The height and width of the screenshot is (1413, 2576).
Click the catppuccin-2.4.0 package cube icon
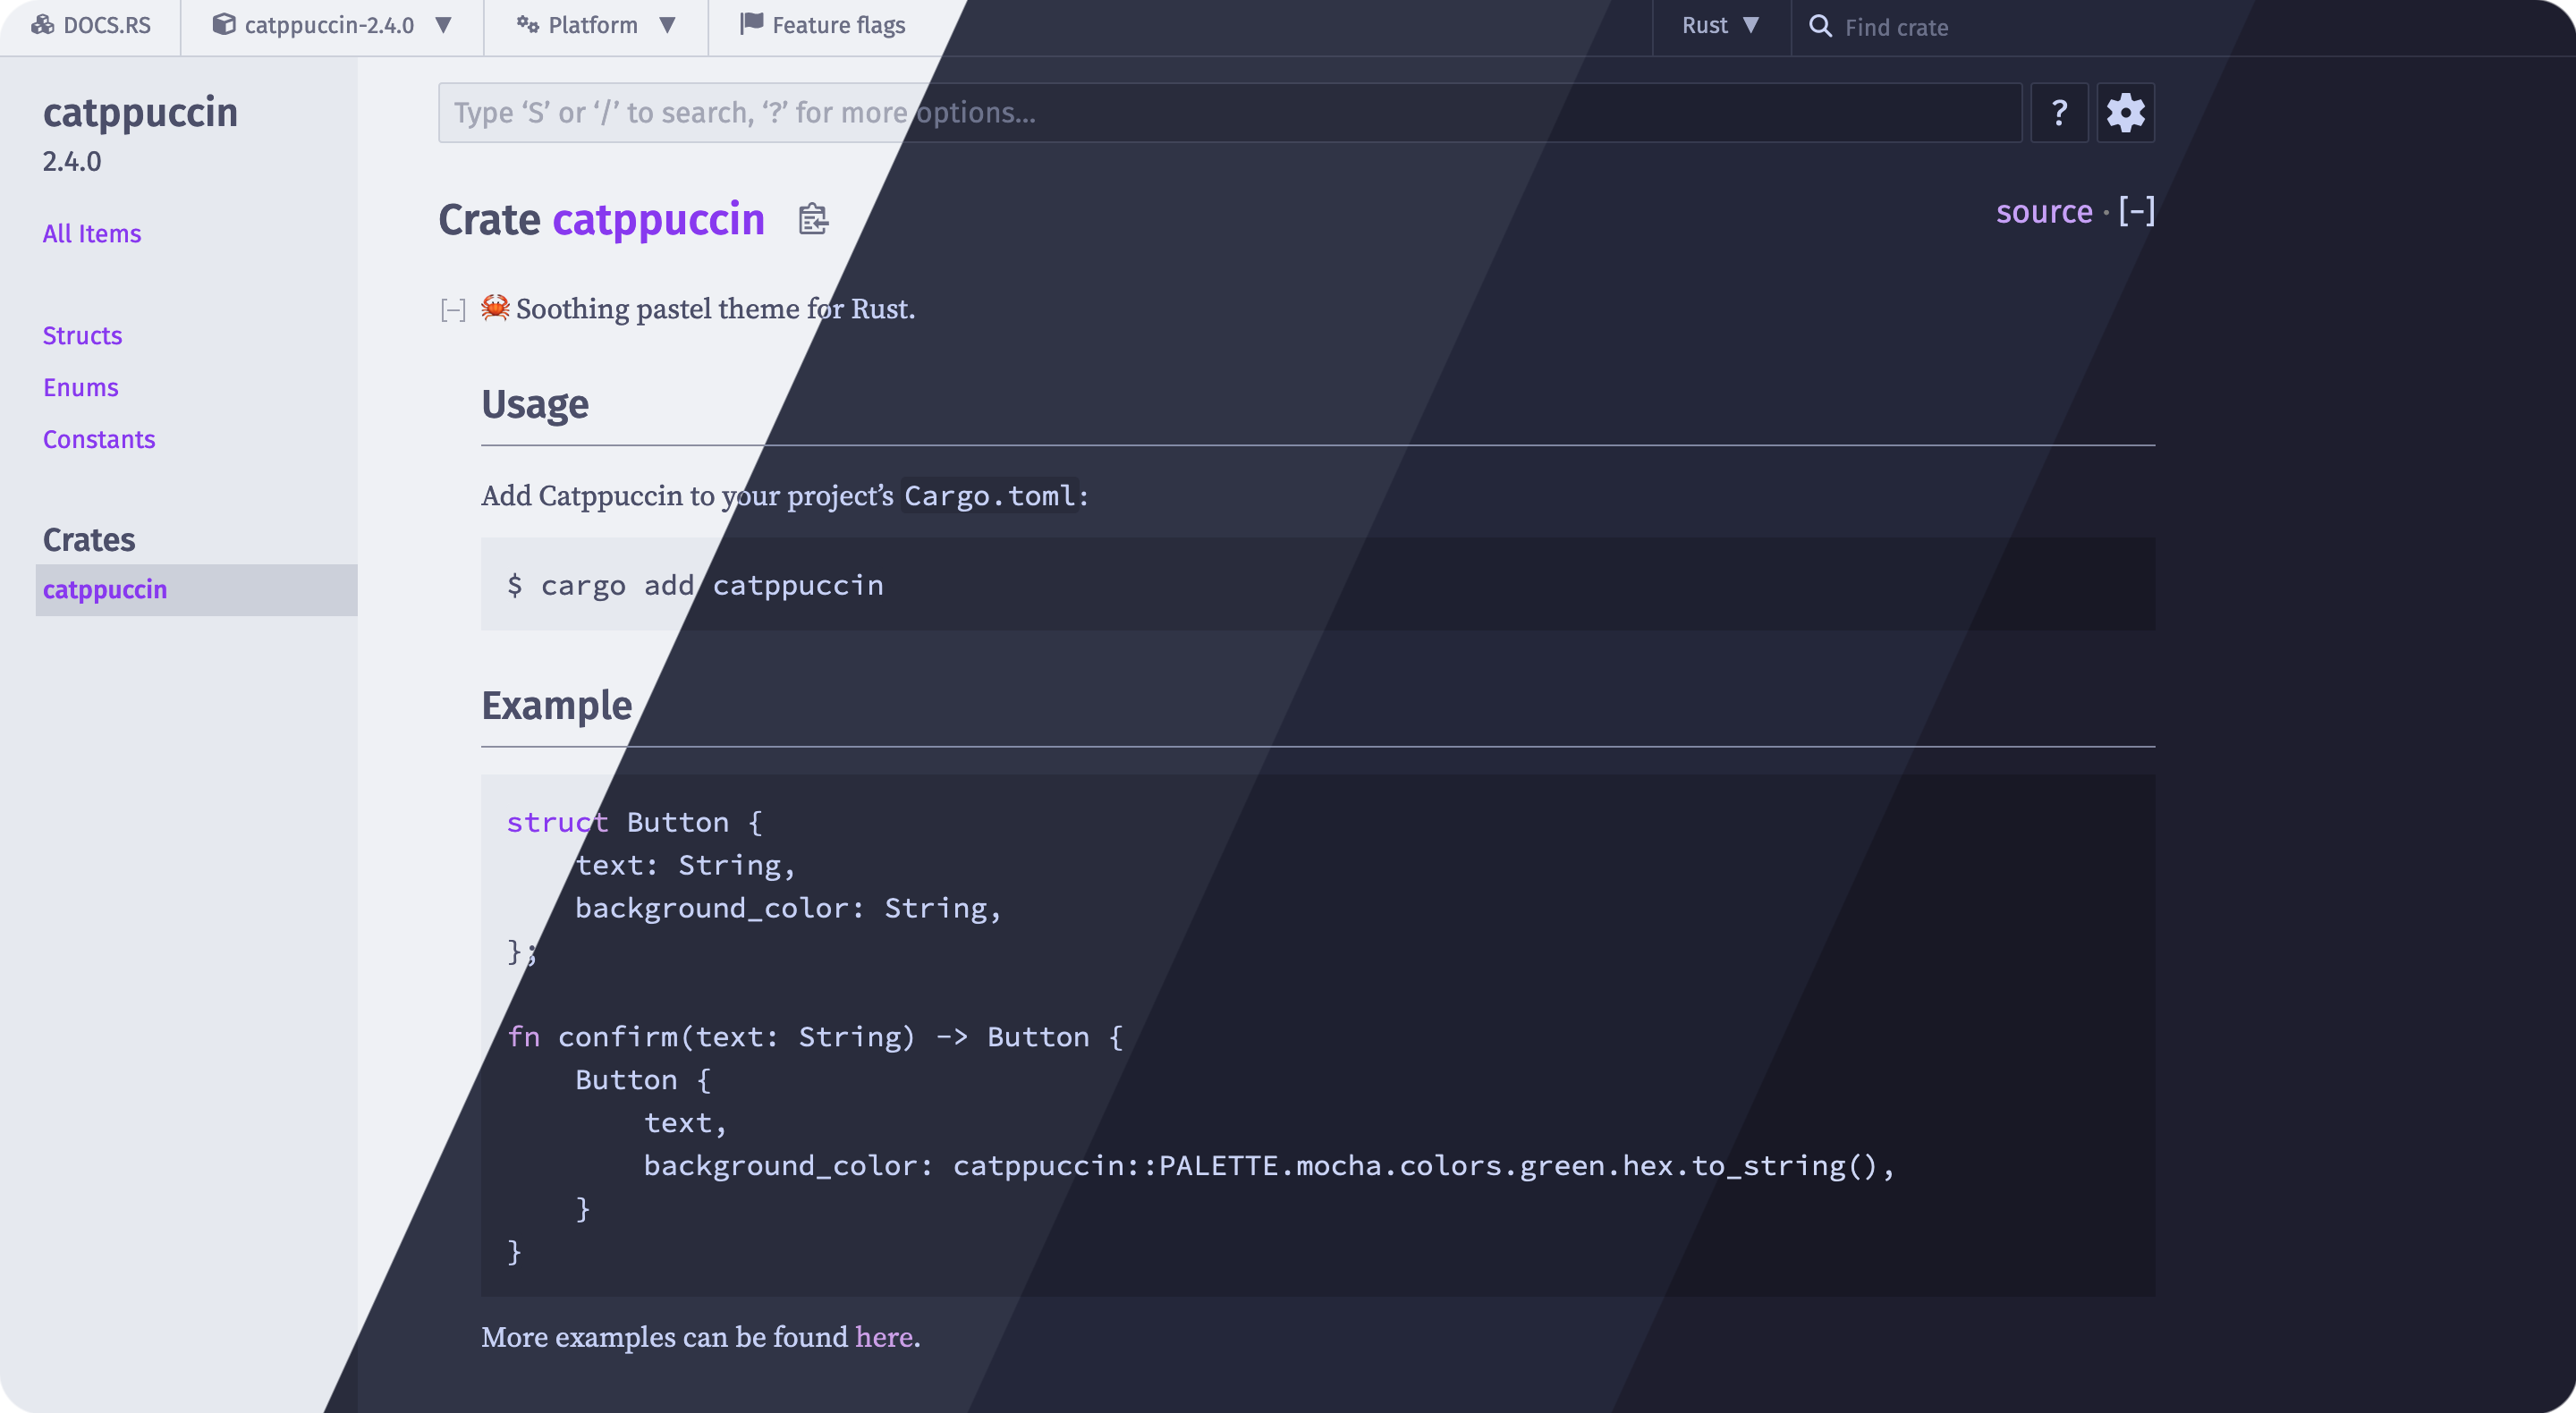coord(224,24)
